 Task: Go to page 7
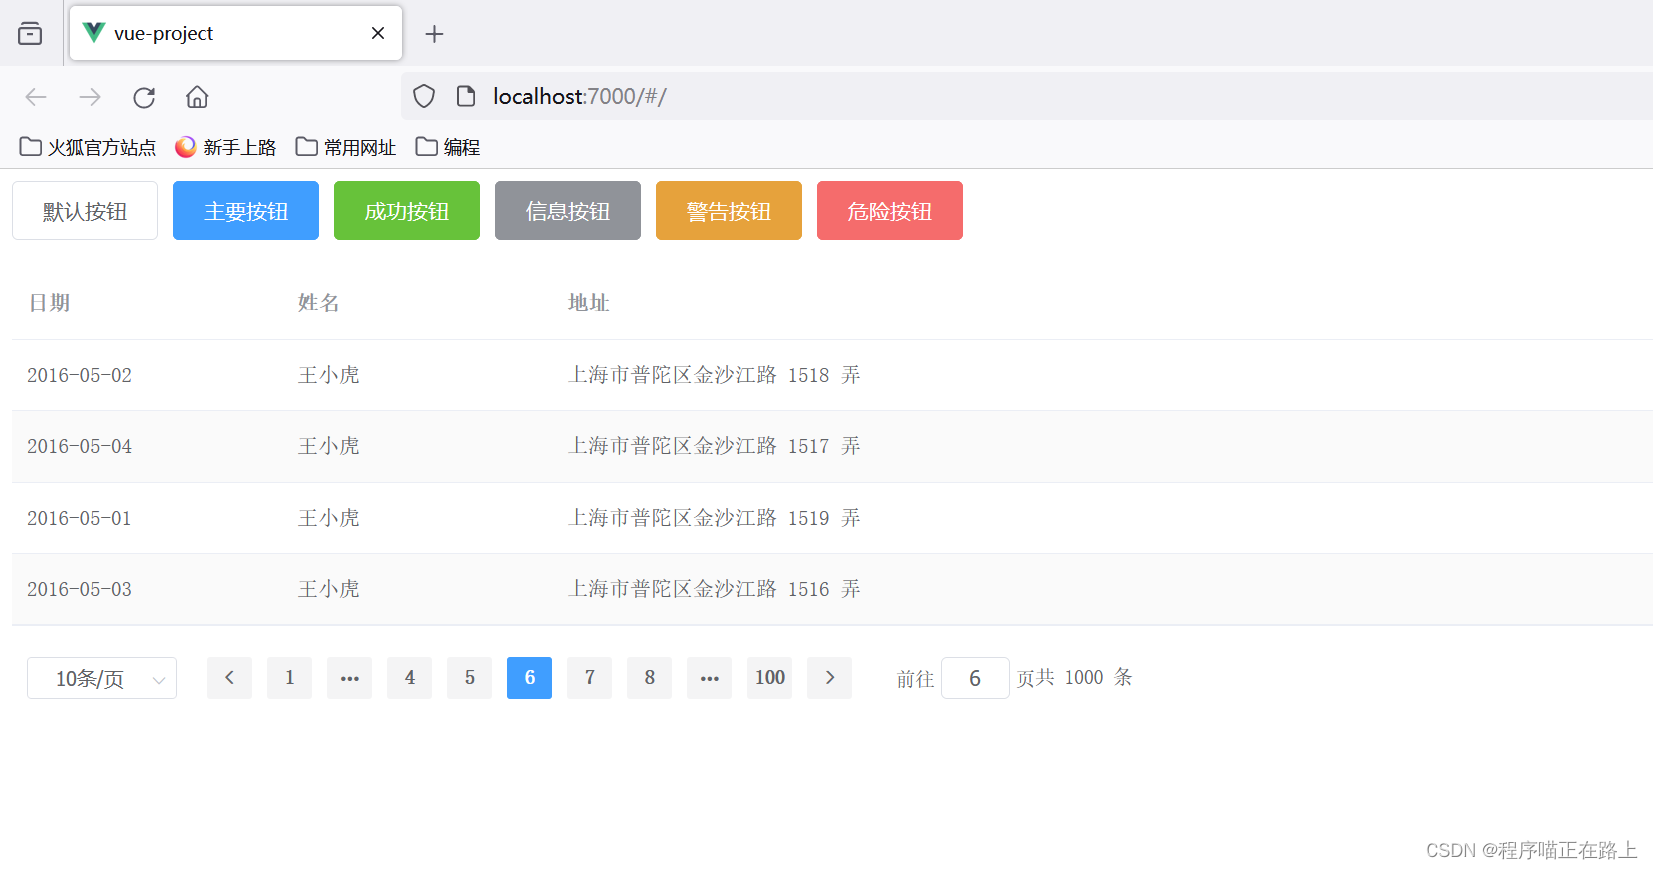(x=589, y=678)
